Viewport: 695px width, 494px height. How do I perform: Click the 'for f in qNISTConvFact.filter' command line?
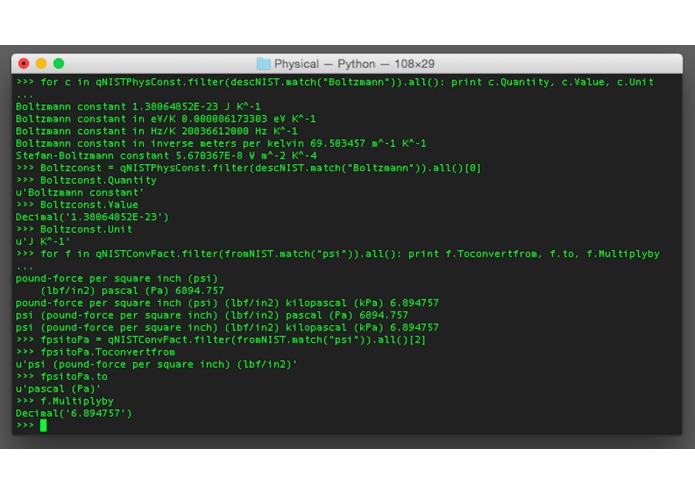point(338,254)
